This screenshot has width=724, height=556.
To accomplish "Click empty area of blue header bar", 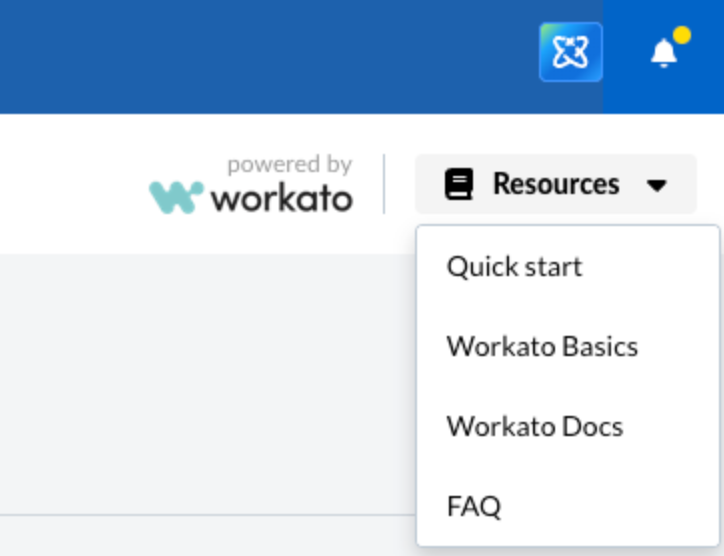I will point(250,55).
